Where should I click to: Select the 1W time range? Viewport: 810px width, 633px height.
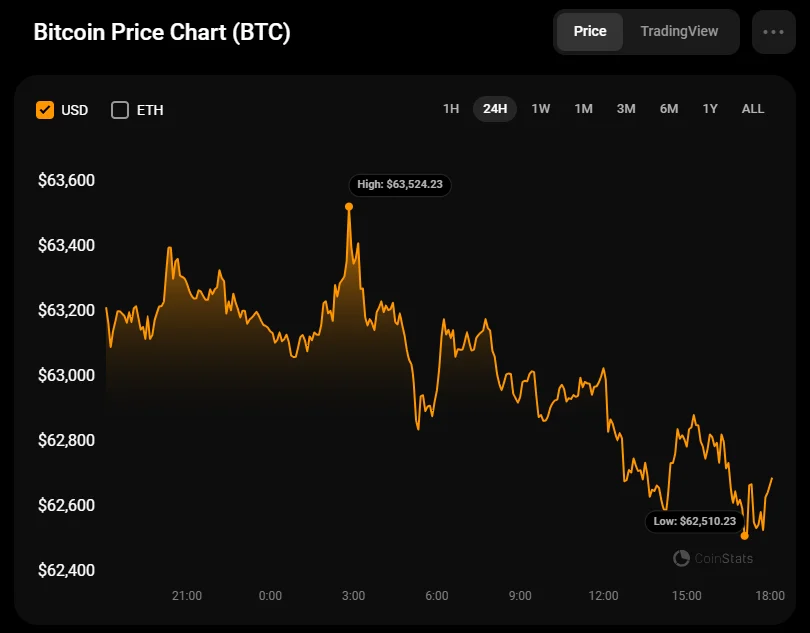click(541, 109)
